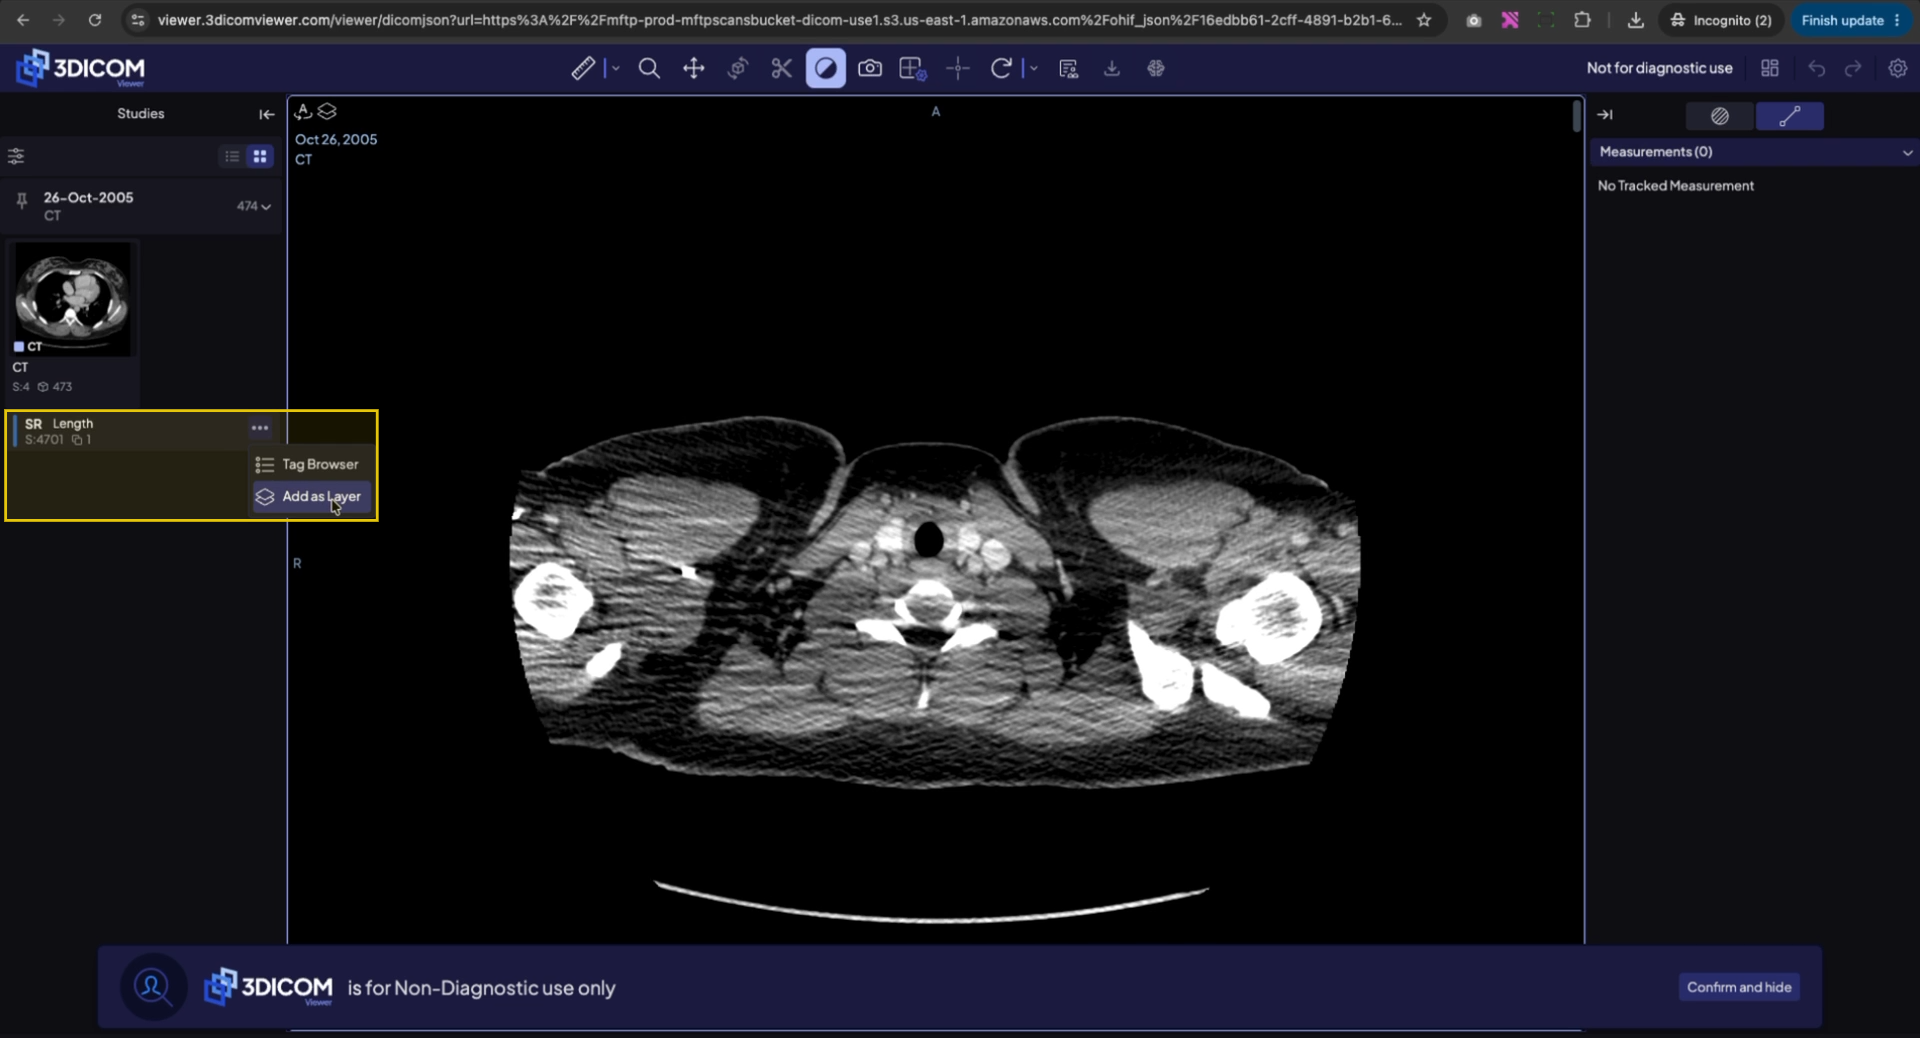The image size is (1920, 1038).
Task: Go forward in browser
Action: [x=59, y=20]
